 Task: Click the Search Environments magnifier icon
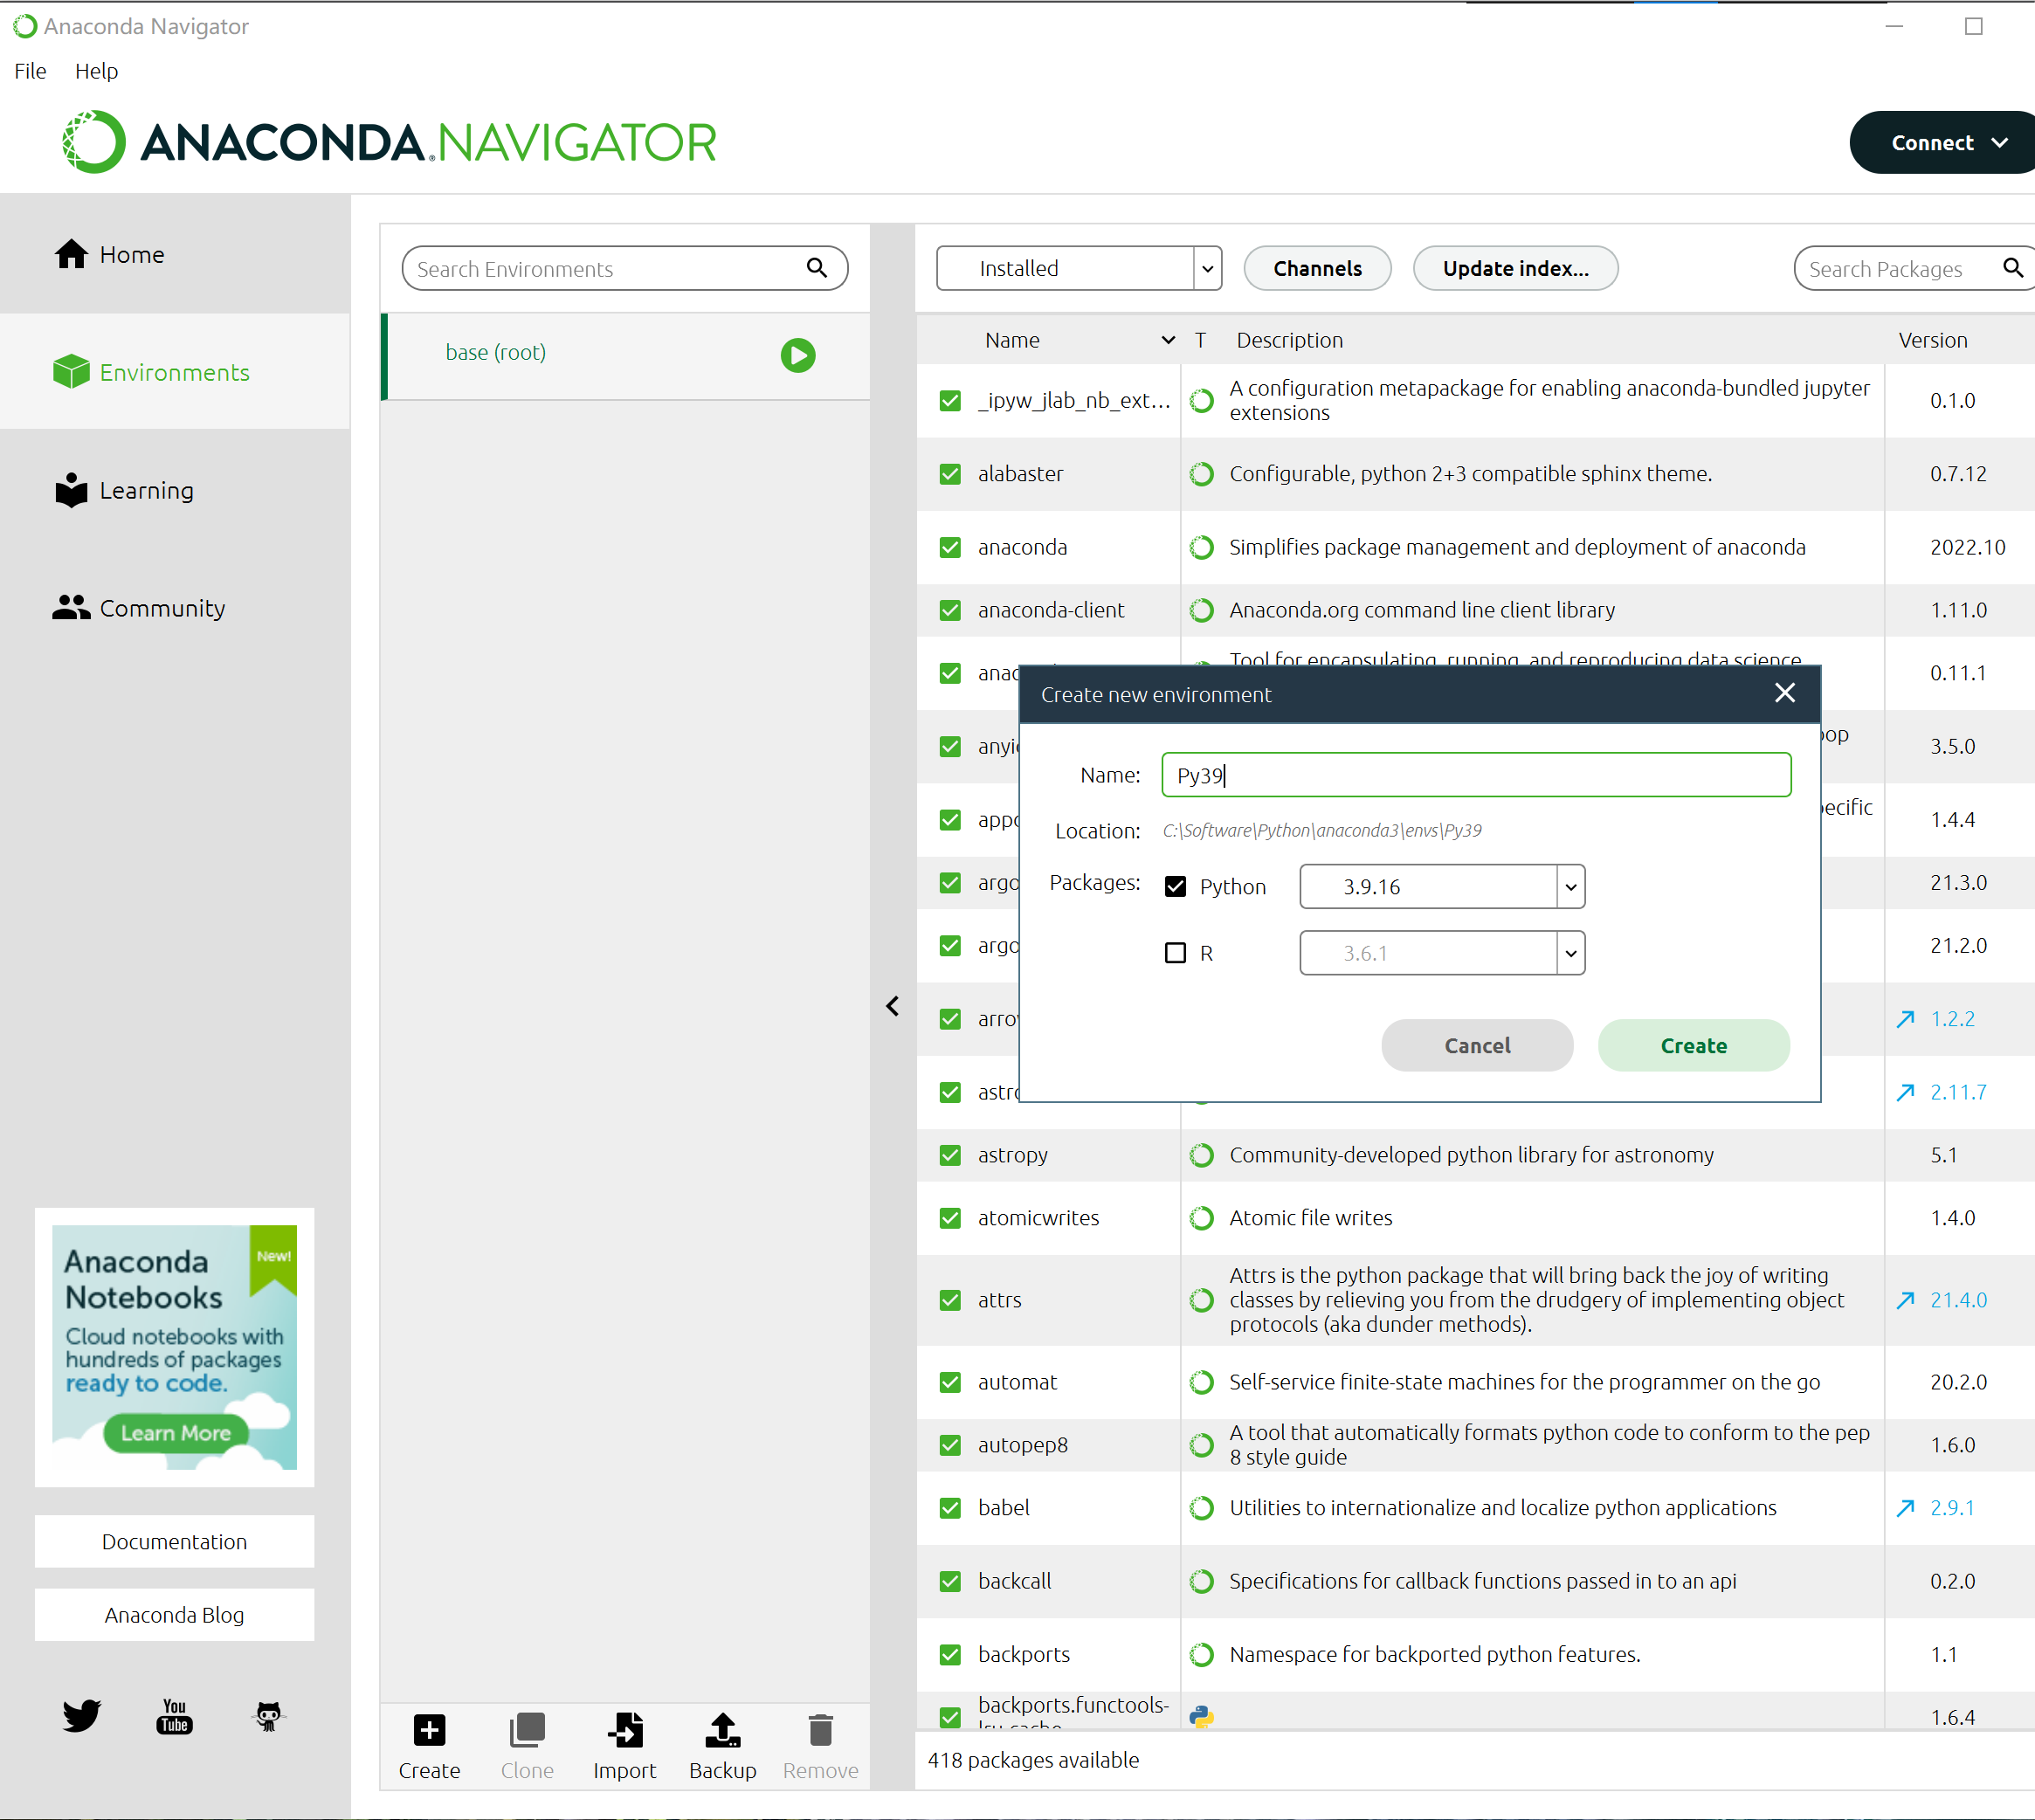pos(817,268)
